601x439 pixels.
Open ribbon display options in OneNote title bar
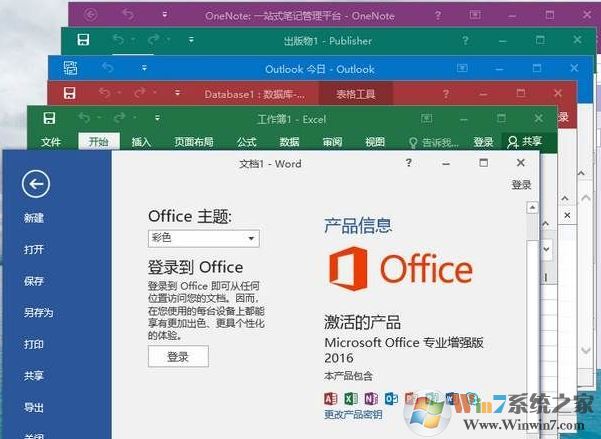click(x=475, y=15)
